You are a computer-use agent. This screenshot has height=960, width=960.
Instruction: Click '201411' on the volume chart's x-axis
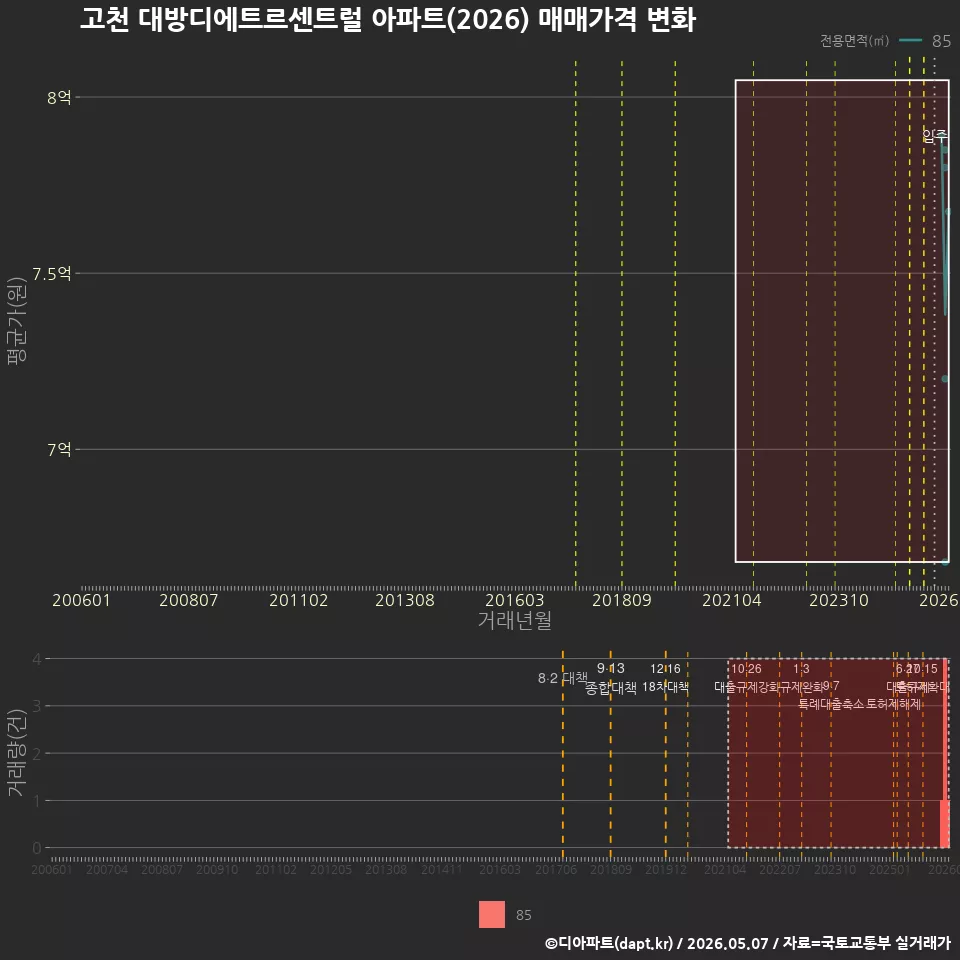click(441, 869)
